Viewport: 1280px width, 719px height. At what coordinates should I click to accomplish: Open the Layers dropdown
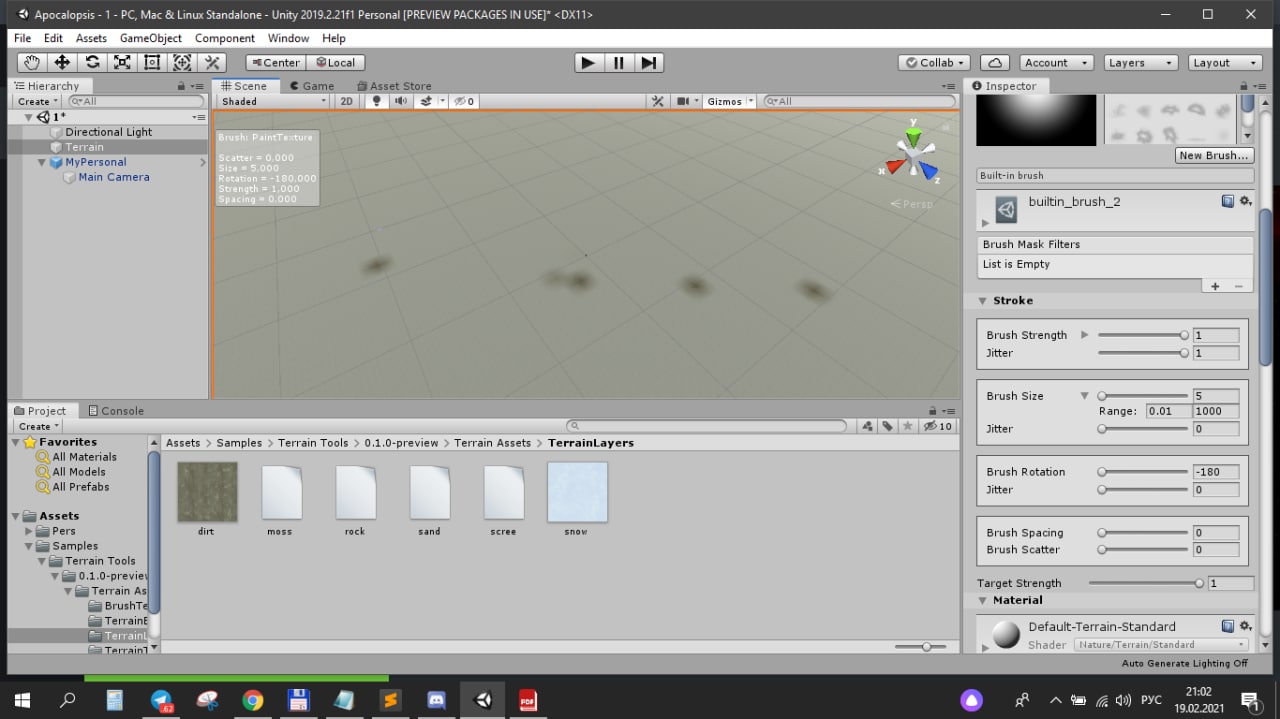1141,62
